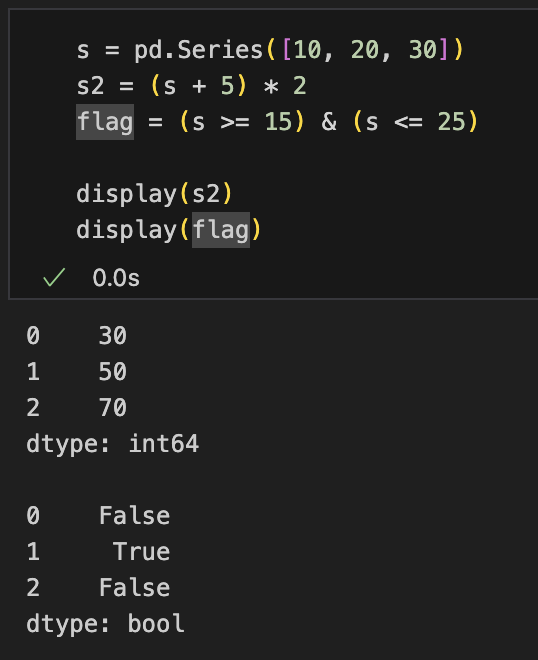Click the empty line between code statements
Viewport: 538px width, 660px height.
[x=269, y=158]
